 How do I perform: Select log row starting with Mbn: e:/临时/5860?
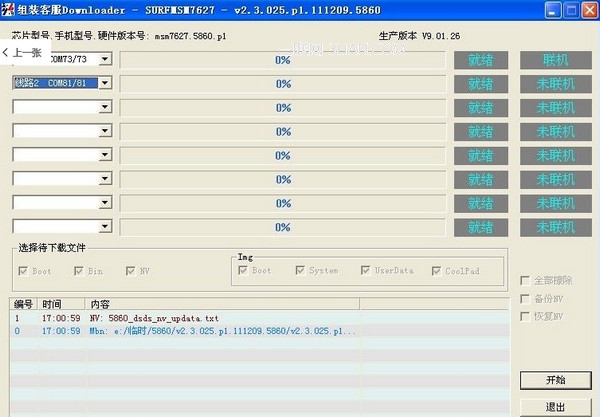[259, 331]
